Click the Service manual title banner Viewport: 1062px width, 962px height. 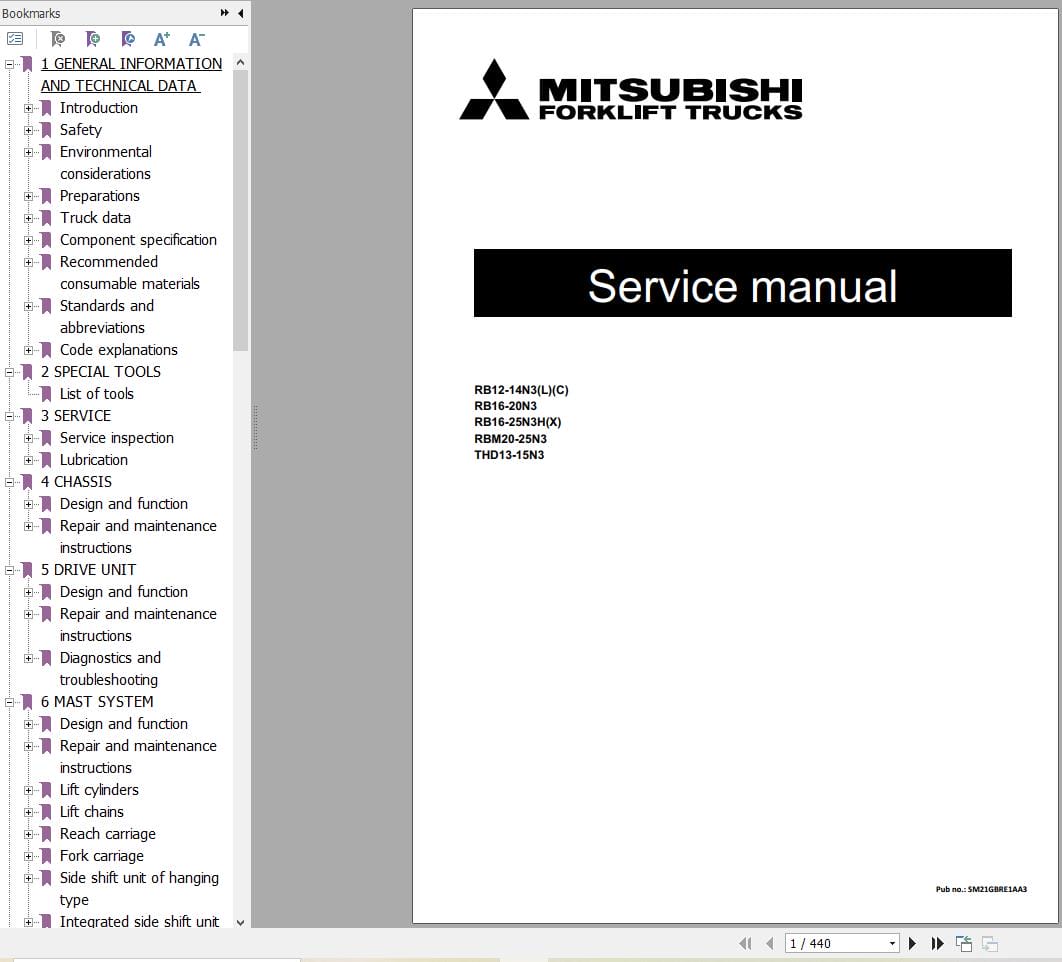point(742,283)
